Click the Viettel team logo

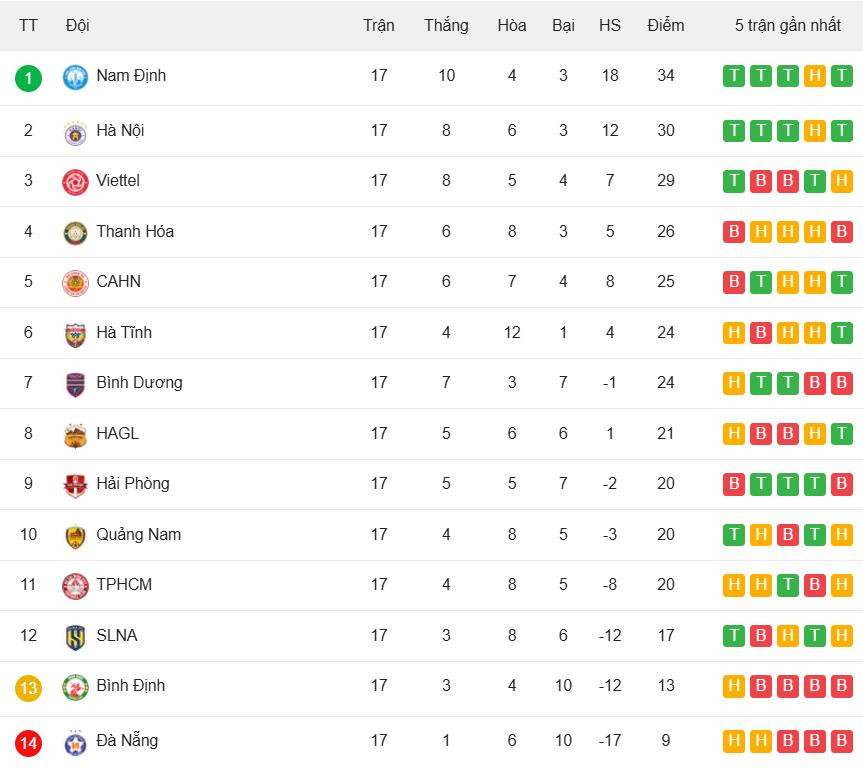(75, 182)
